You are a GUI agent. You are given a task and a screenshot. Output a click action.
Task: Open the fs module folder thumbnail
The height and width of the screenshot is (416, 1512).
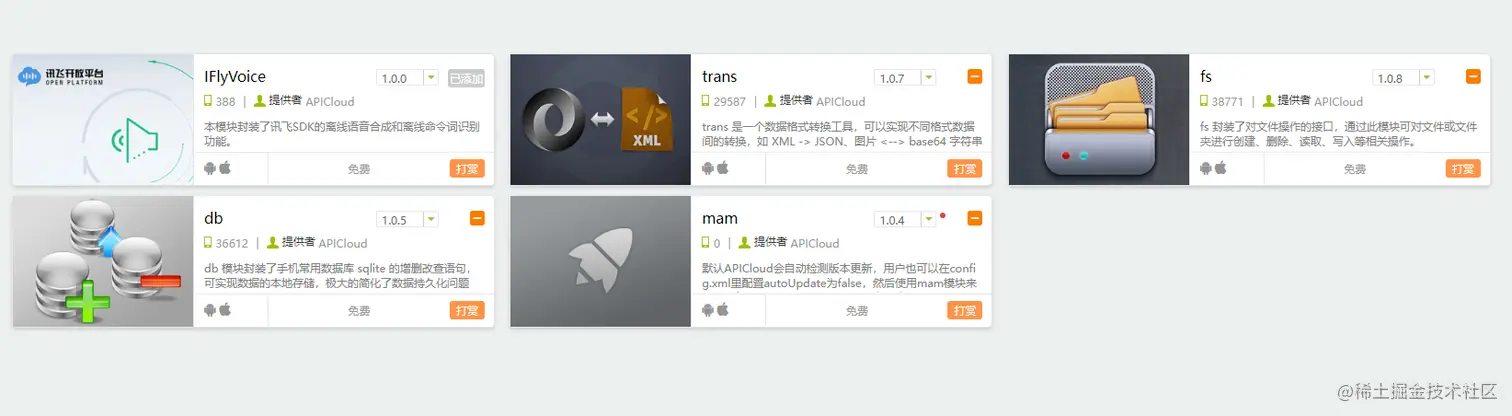click(x=1099, y=120)
